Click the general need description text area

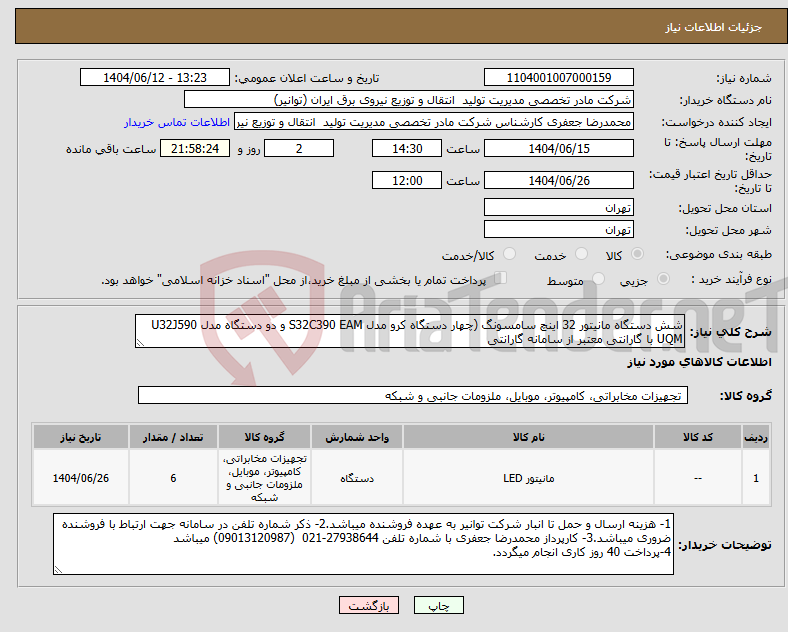click(x=410, y=331)
